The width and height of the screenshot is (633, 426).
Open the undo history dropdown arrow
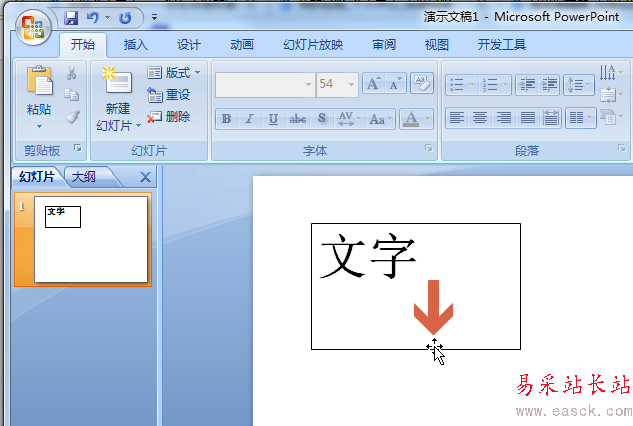107,17
